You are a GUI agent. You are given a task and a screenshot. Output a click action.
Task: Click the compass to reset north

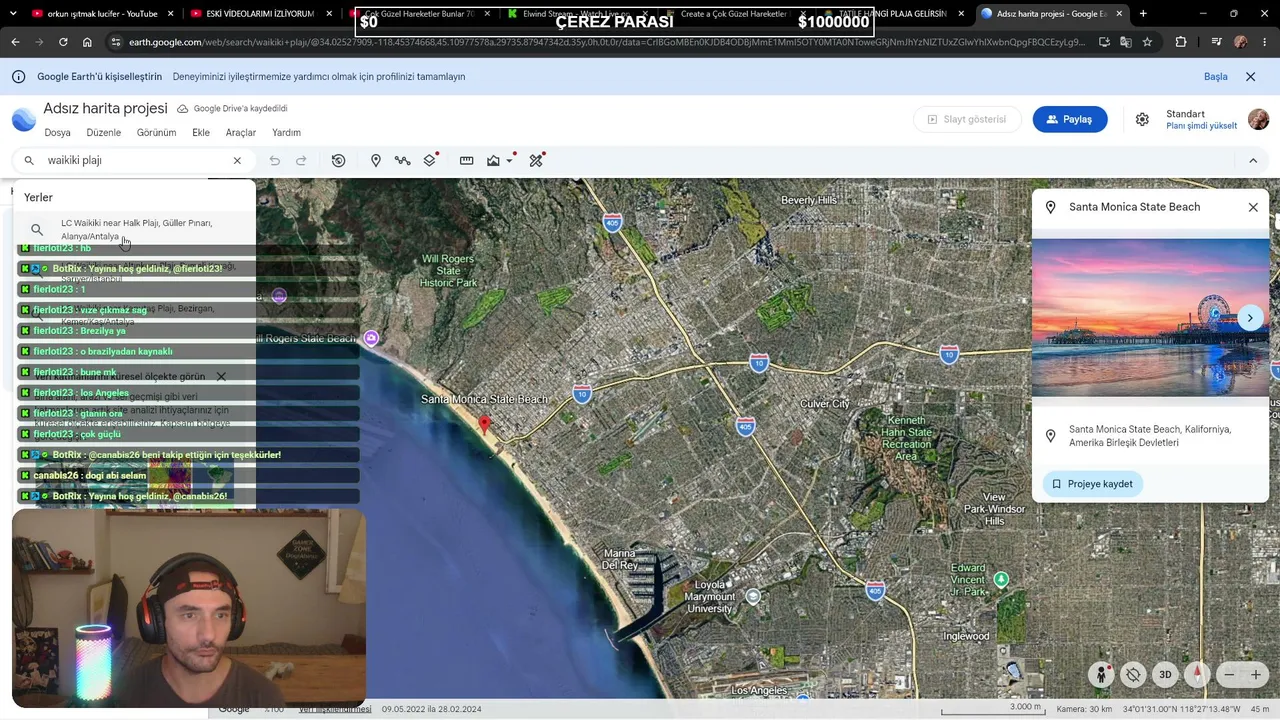tap(1197, 674)
